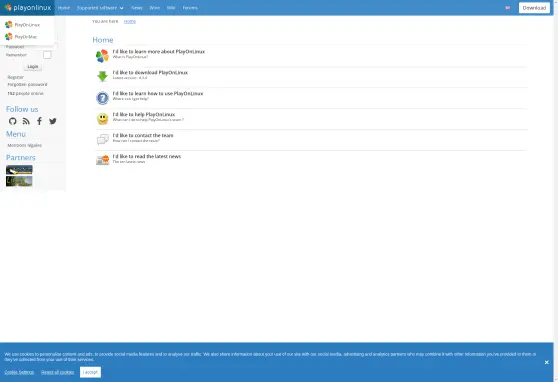Image resolution: width=558 pixels, height=382 pixels.
Task: Open 'I'd like to read the latest news'
Action: coord(147,157)
